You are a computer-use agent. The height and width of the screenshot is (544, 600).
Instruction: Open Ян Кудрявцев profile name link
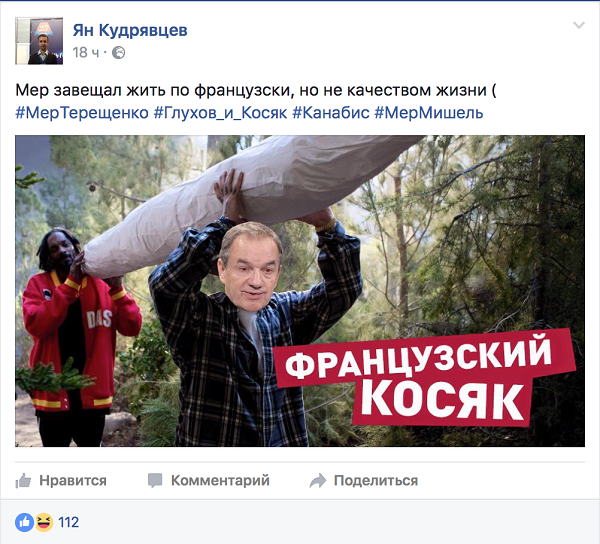130,30
